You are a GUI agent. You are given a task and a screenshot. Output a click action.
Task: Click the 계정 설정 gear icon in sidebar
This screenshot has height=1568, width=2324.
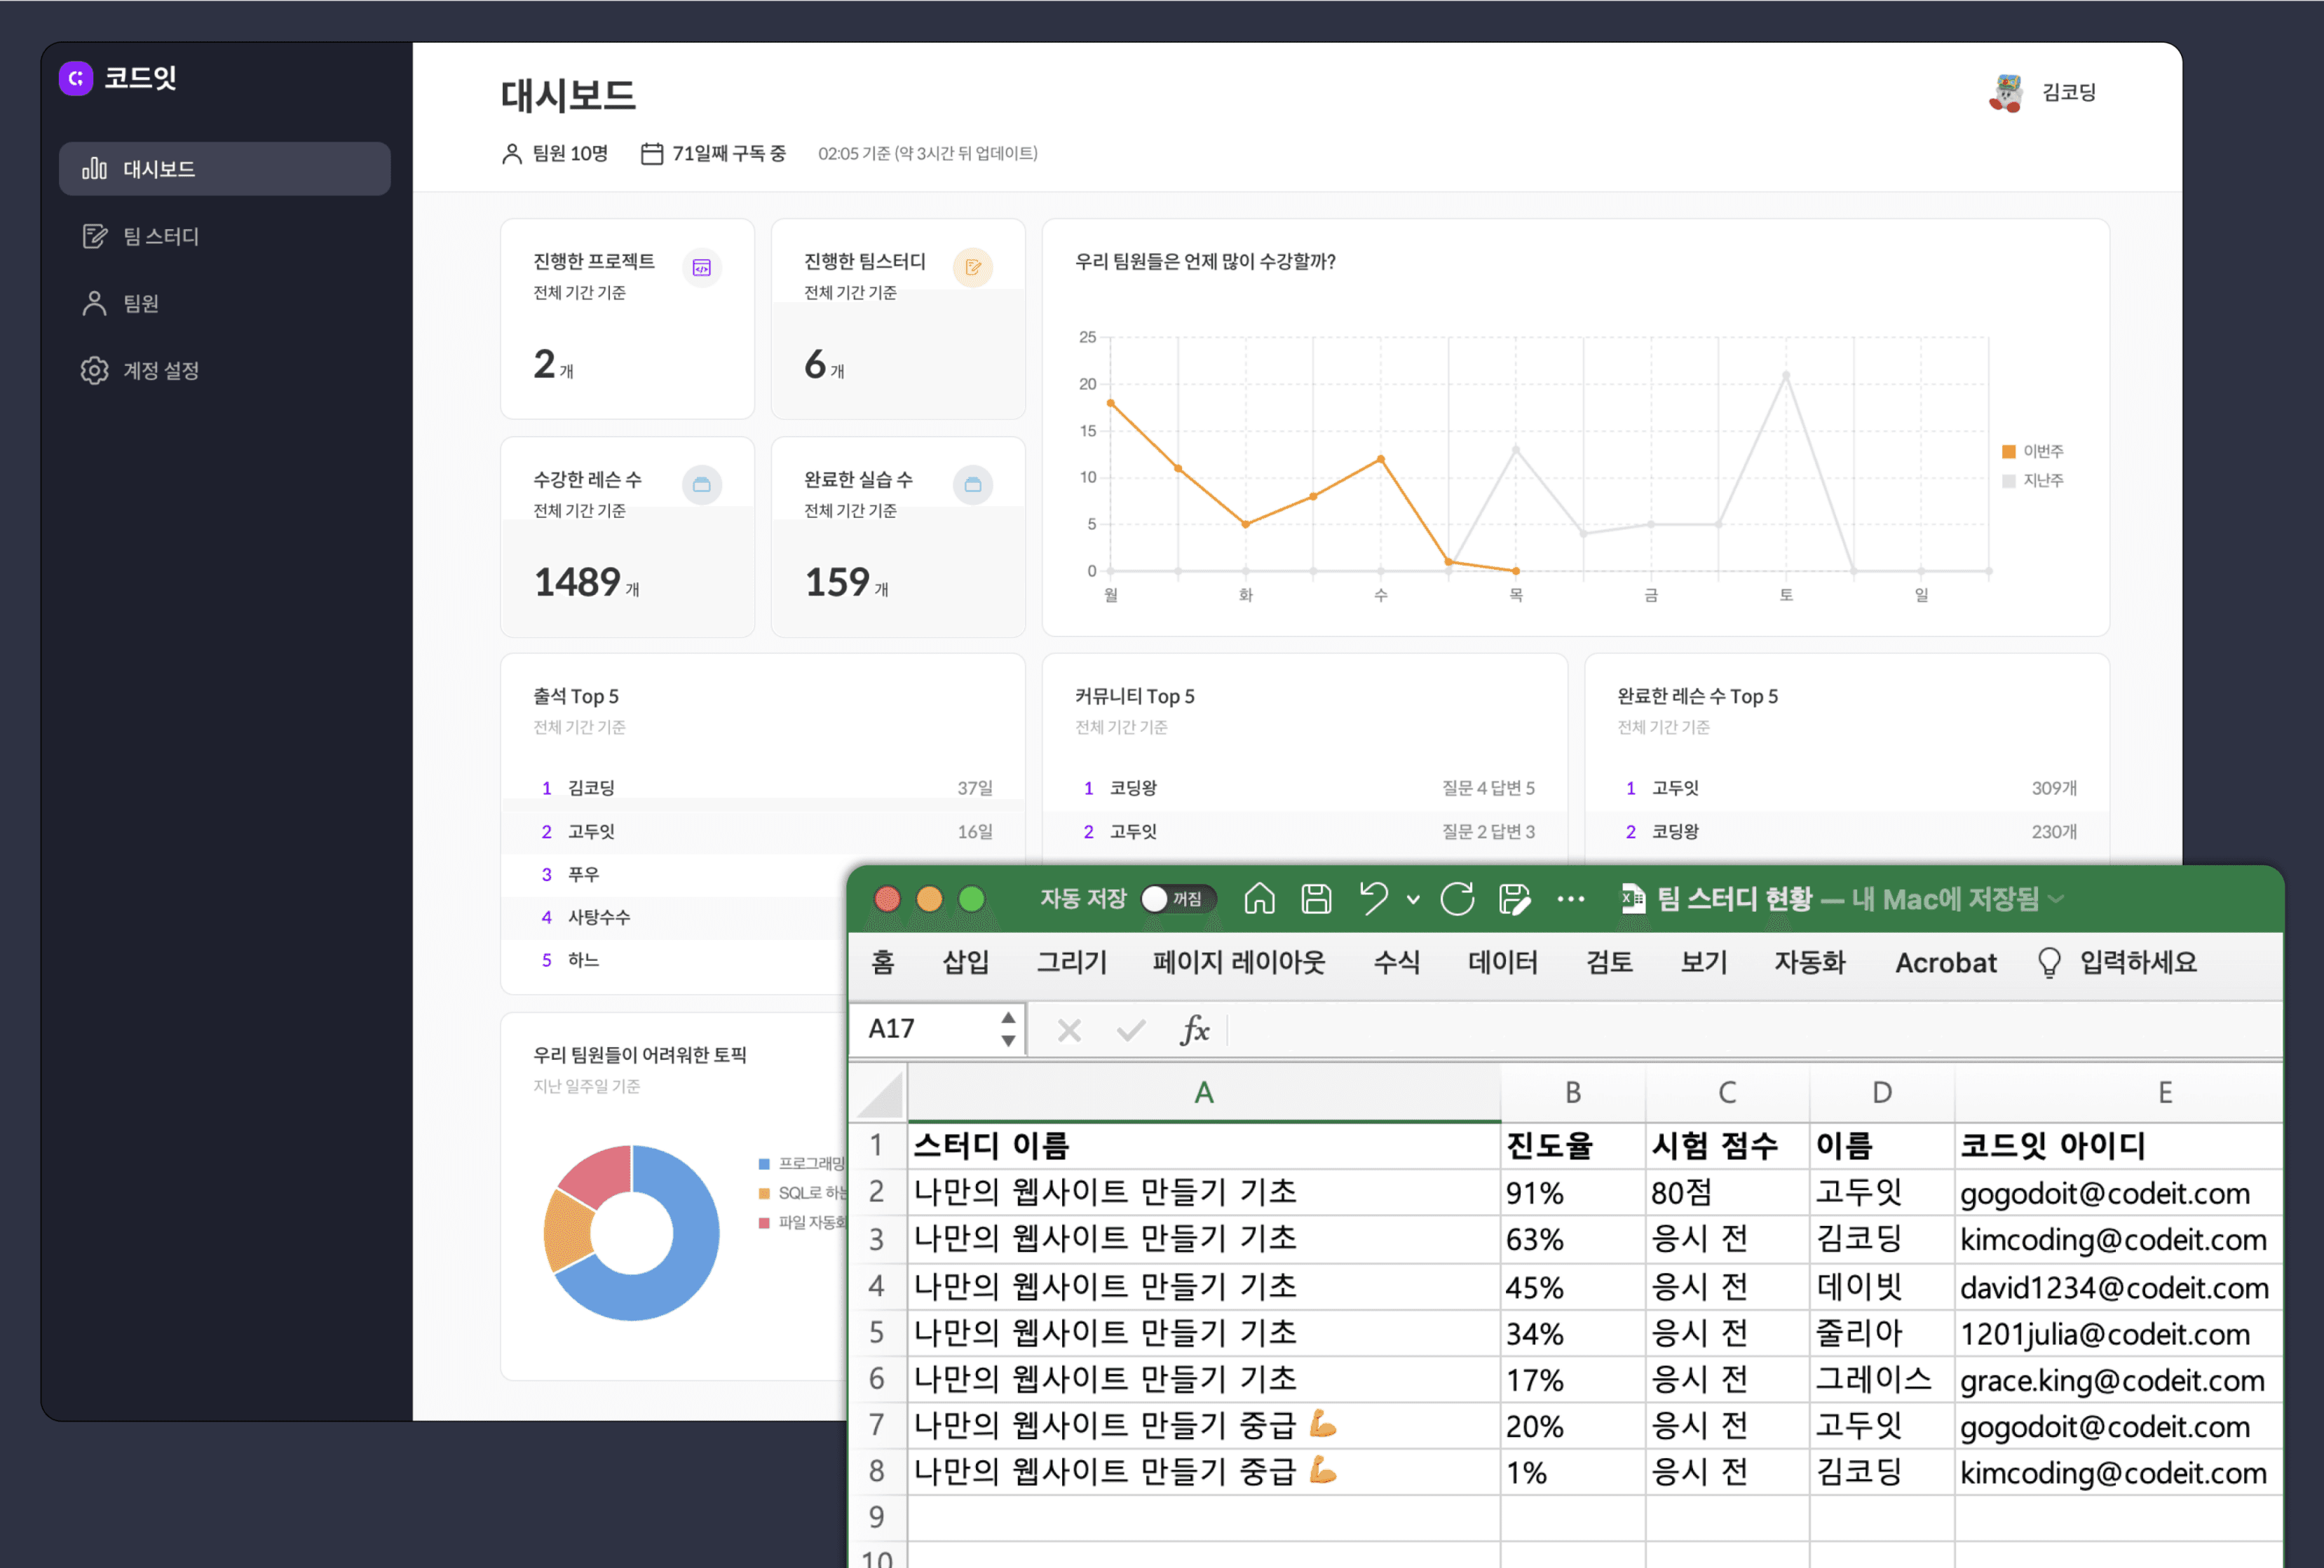click(x=94, y=370)
